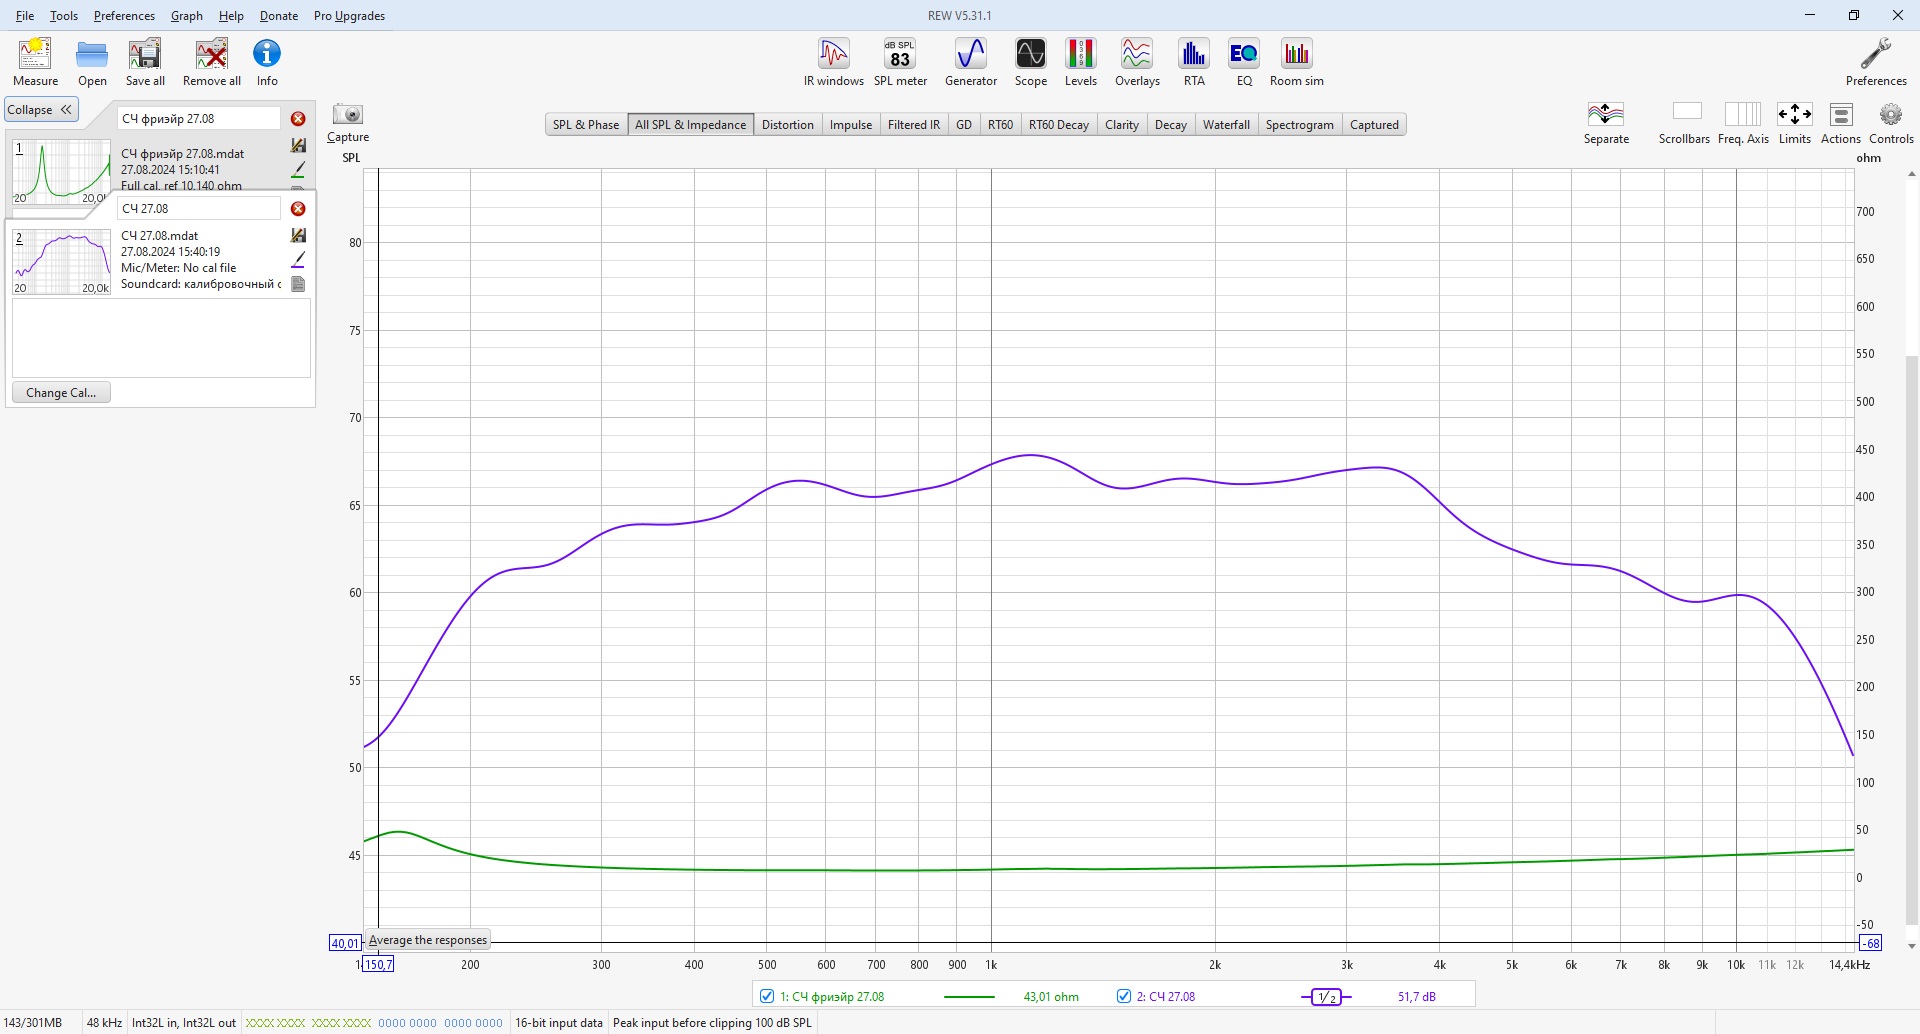Select measurement 2 thumbnail

(61, 261)
